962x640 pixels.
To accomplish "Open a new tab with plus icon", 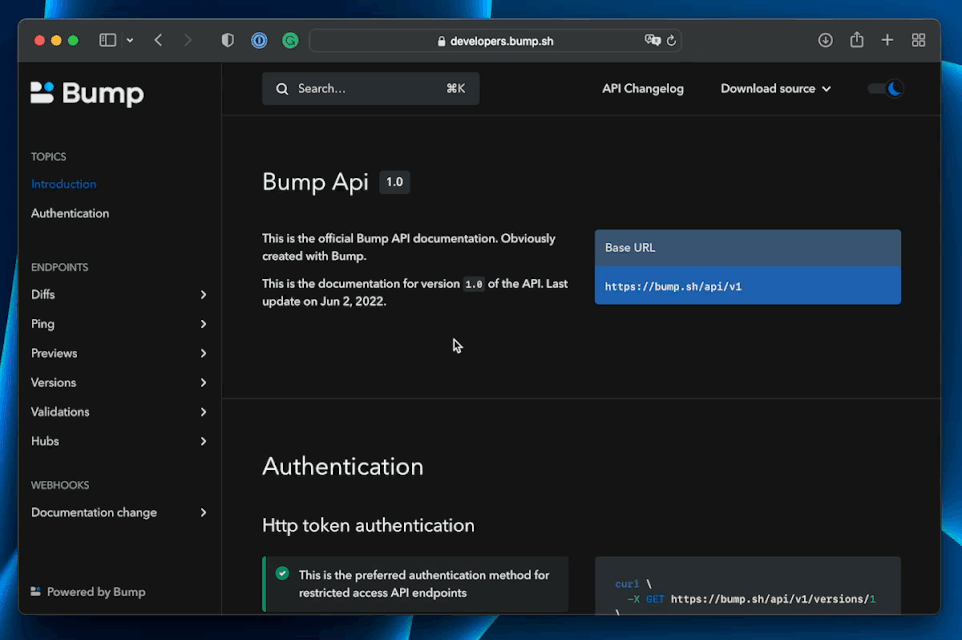I will pyautogui.click(x=887, y=40).
